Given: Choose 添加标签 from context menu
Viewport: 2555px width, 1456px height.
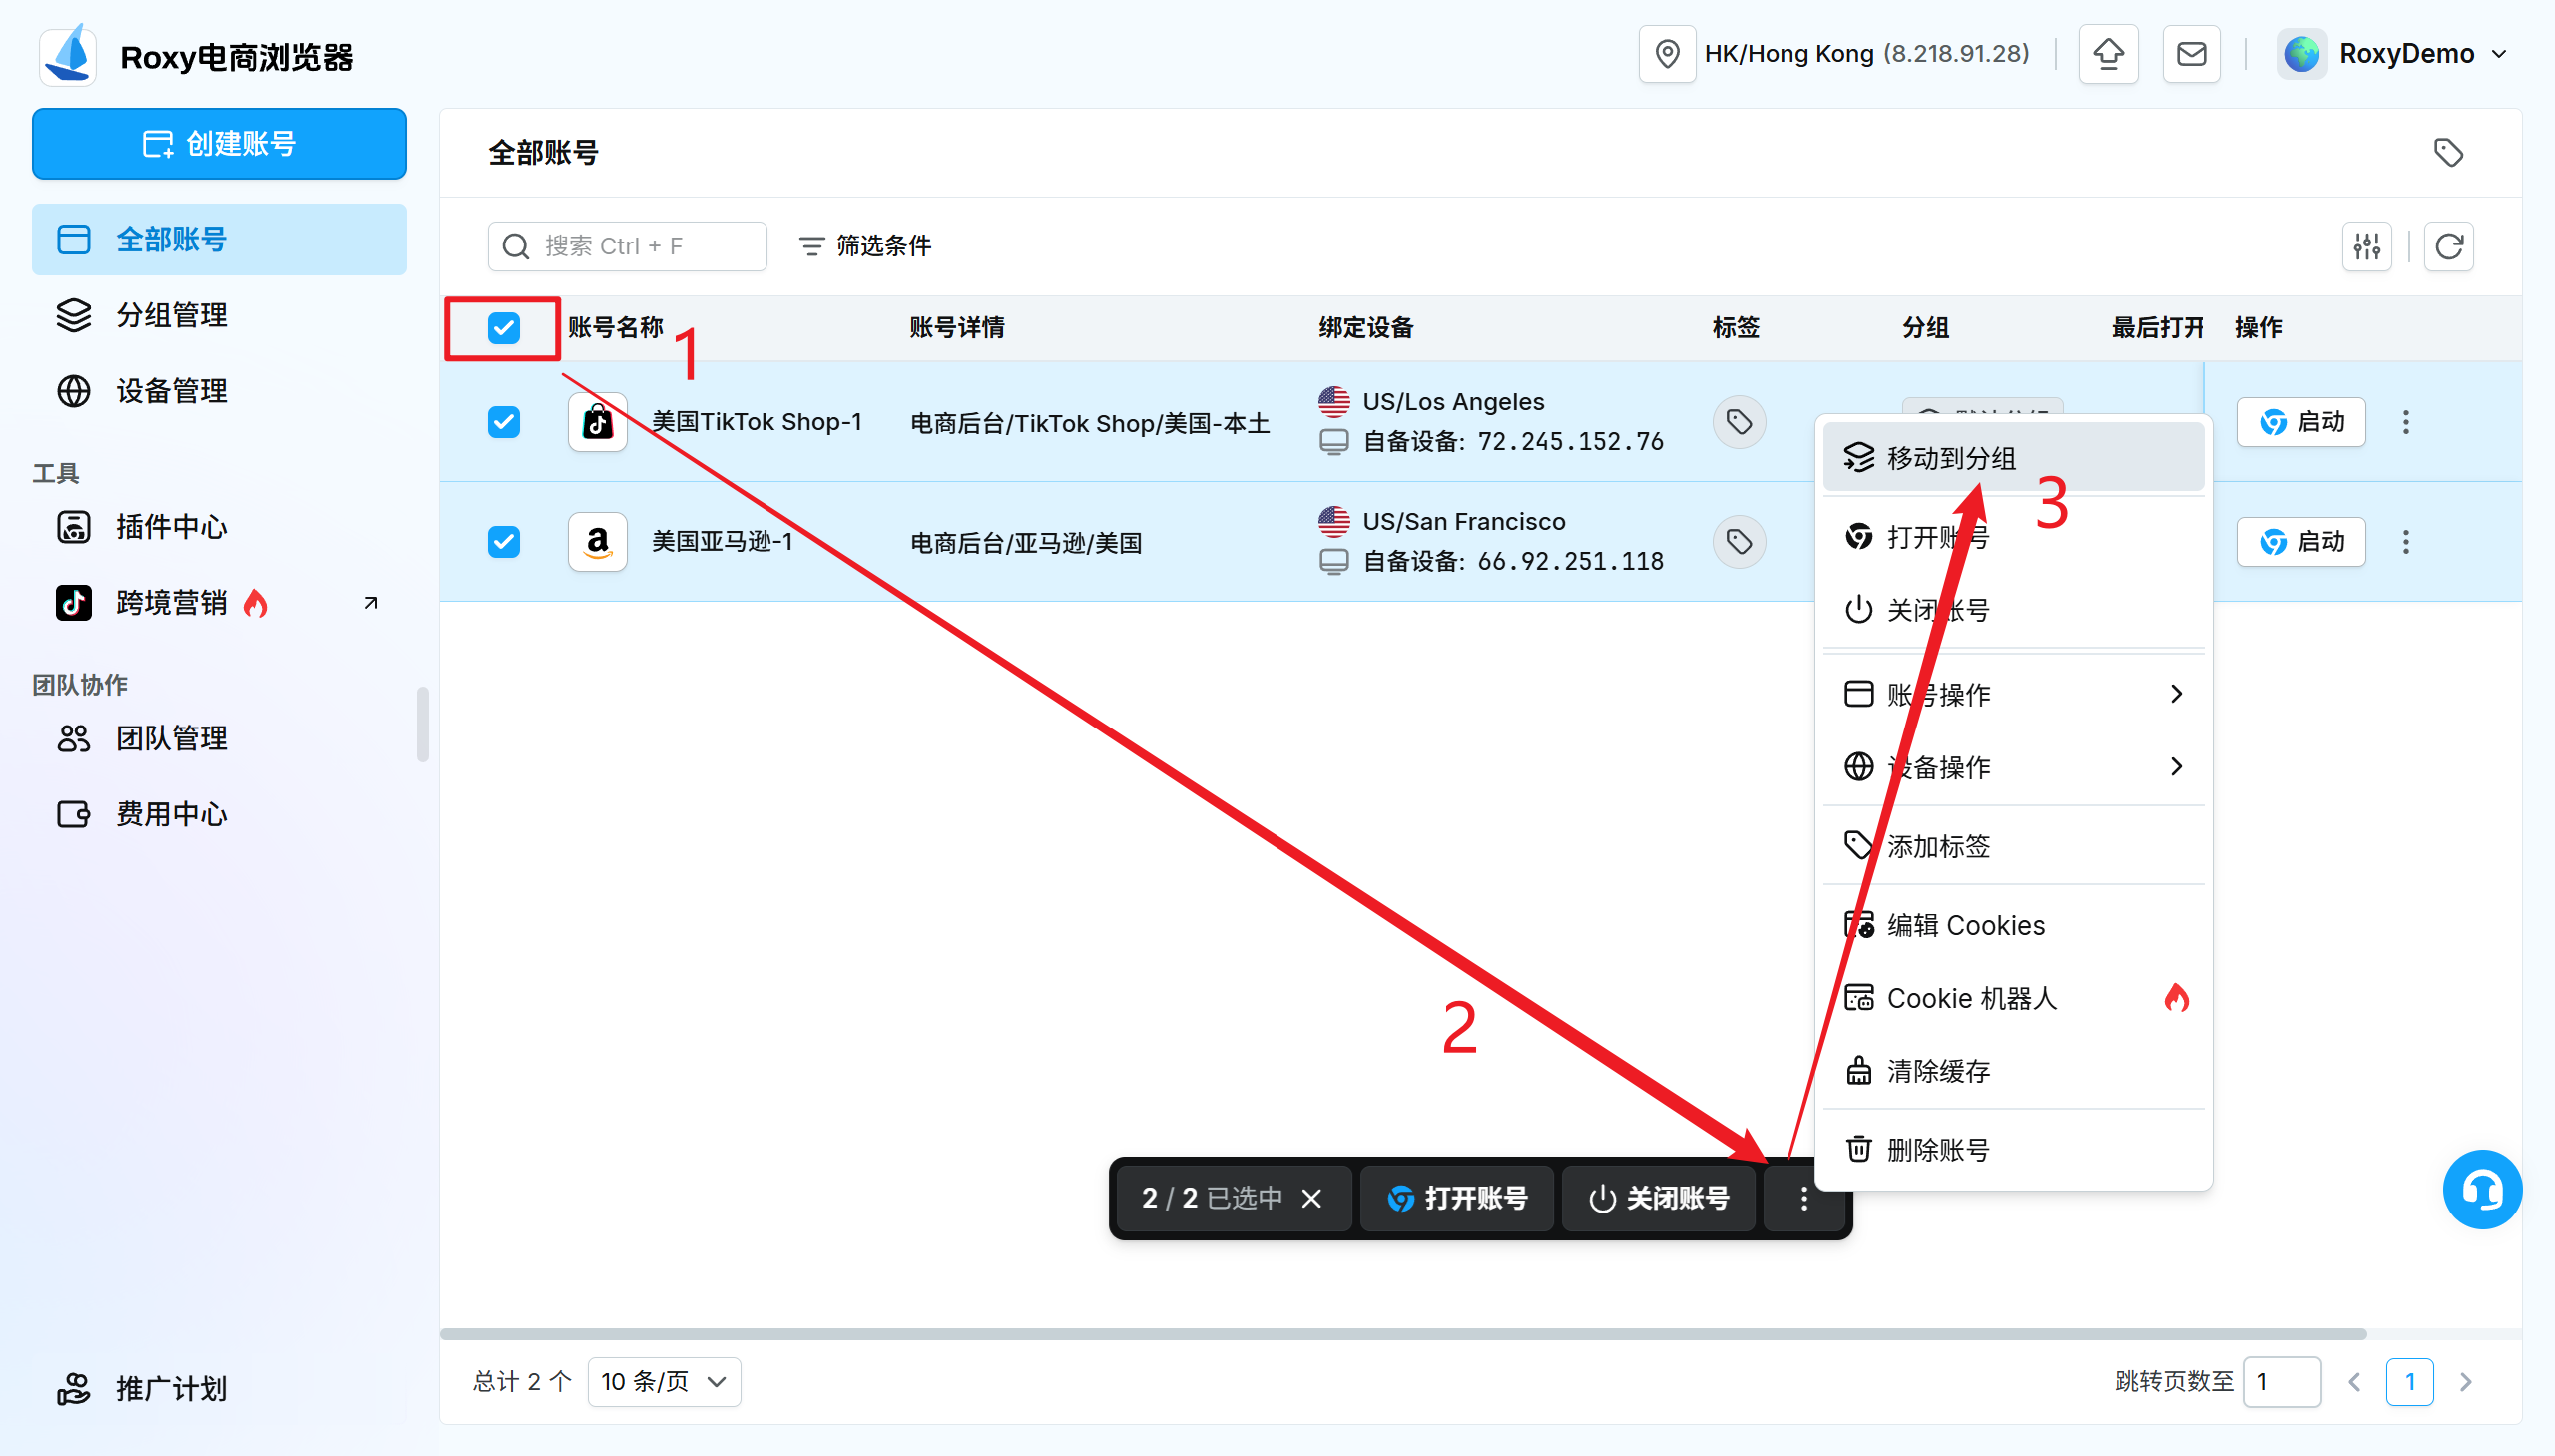Looking at the screenshot, I should click(2013, 846).
